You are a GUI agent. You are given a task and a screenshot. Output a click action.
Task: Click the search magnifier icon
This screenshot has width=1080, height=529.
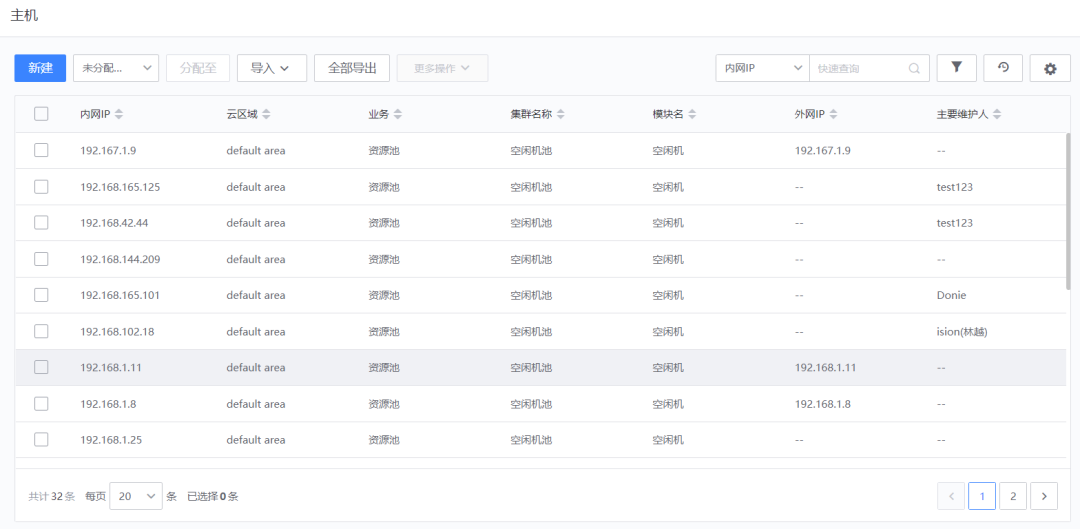(914, 68)
